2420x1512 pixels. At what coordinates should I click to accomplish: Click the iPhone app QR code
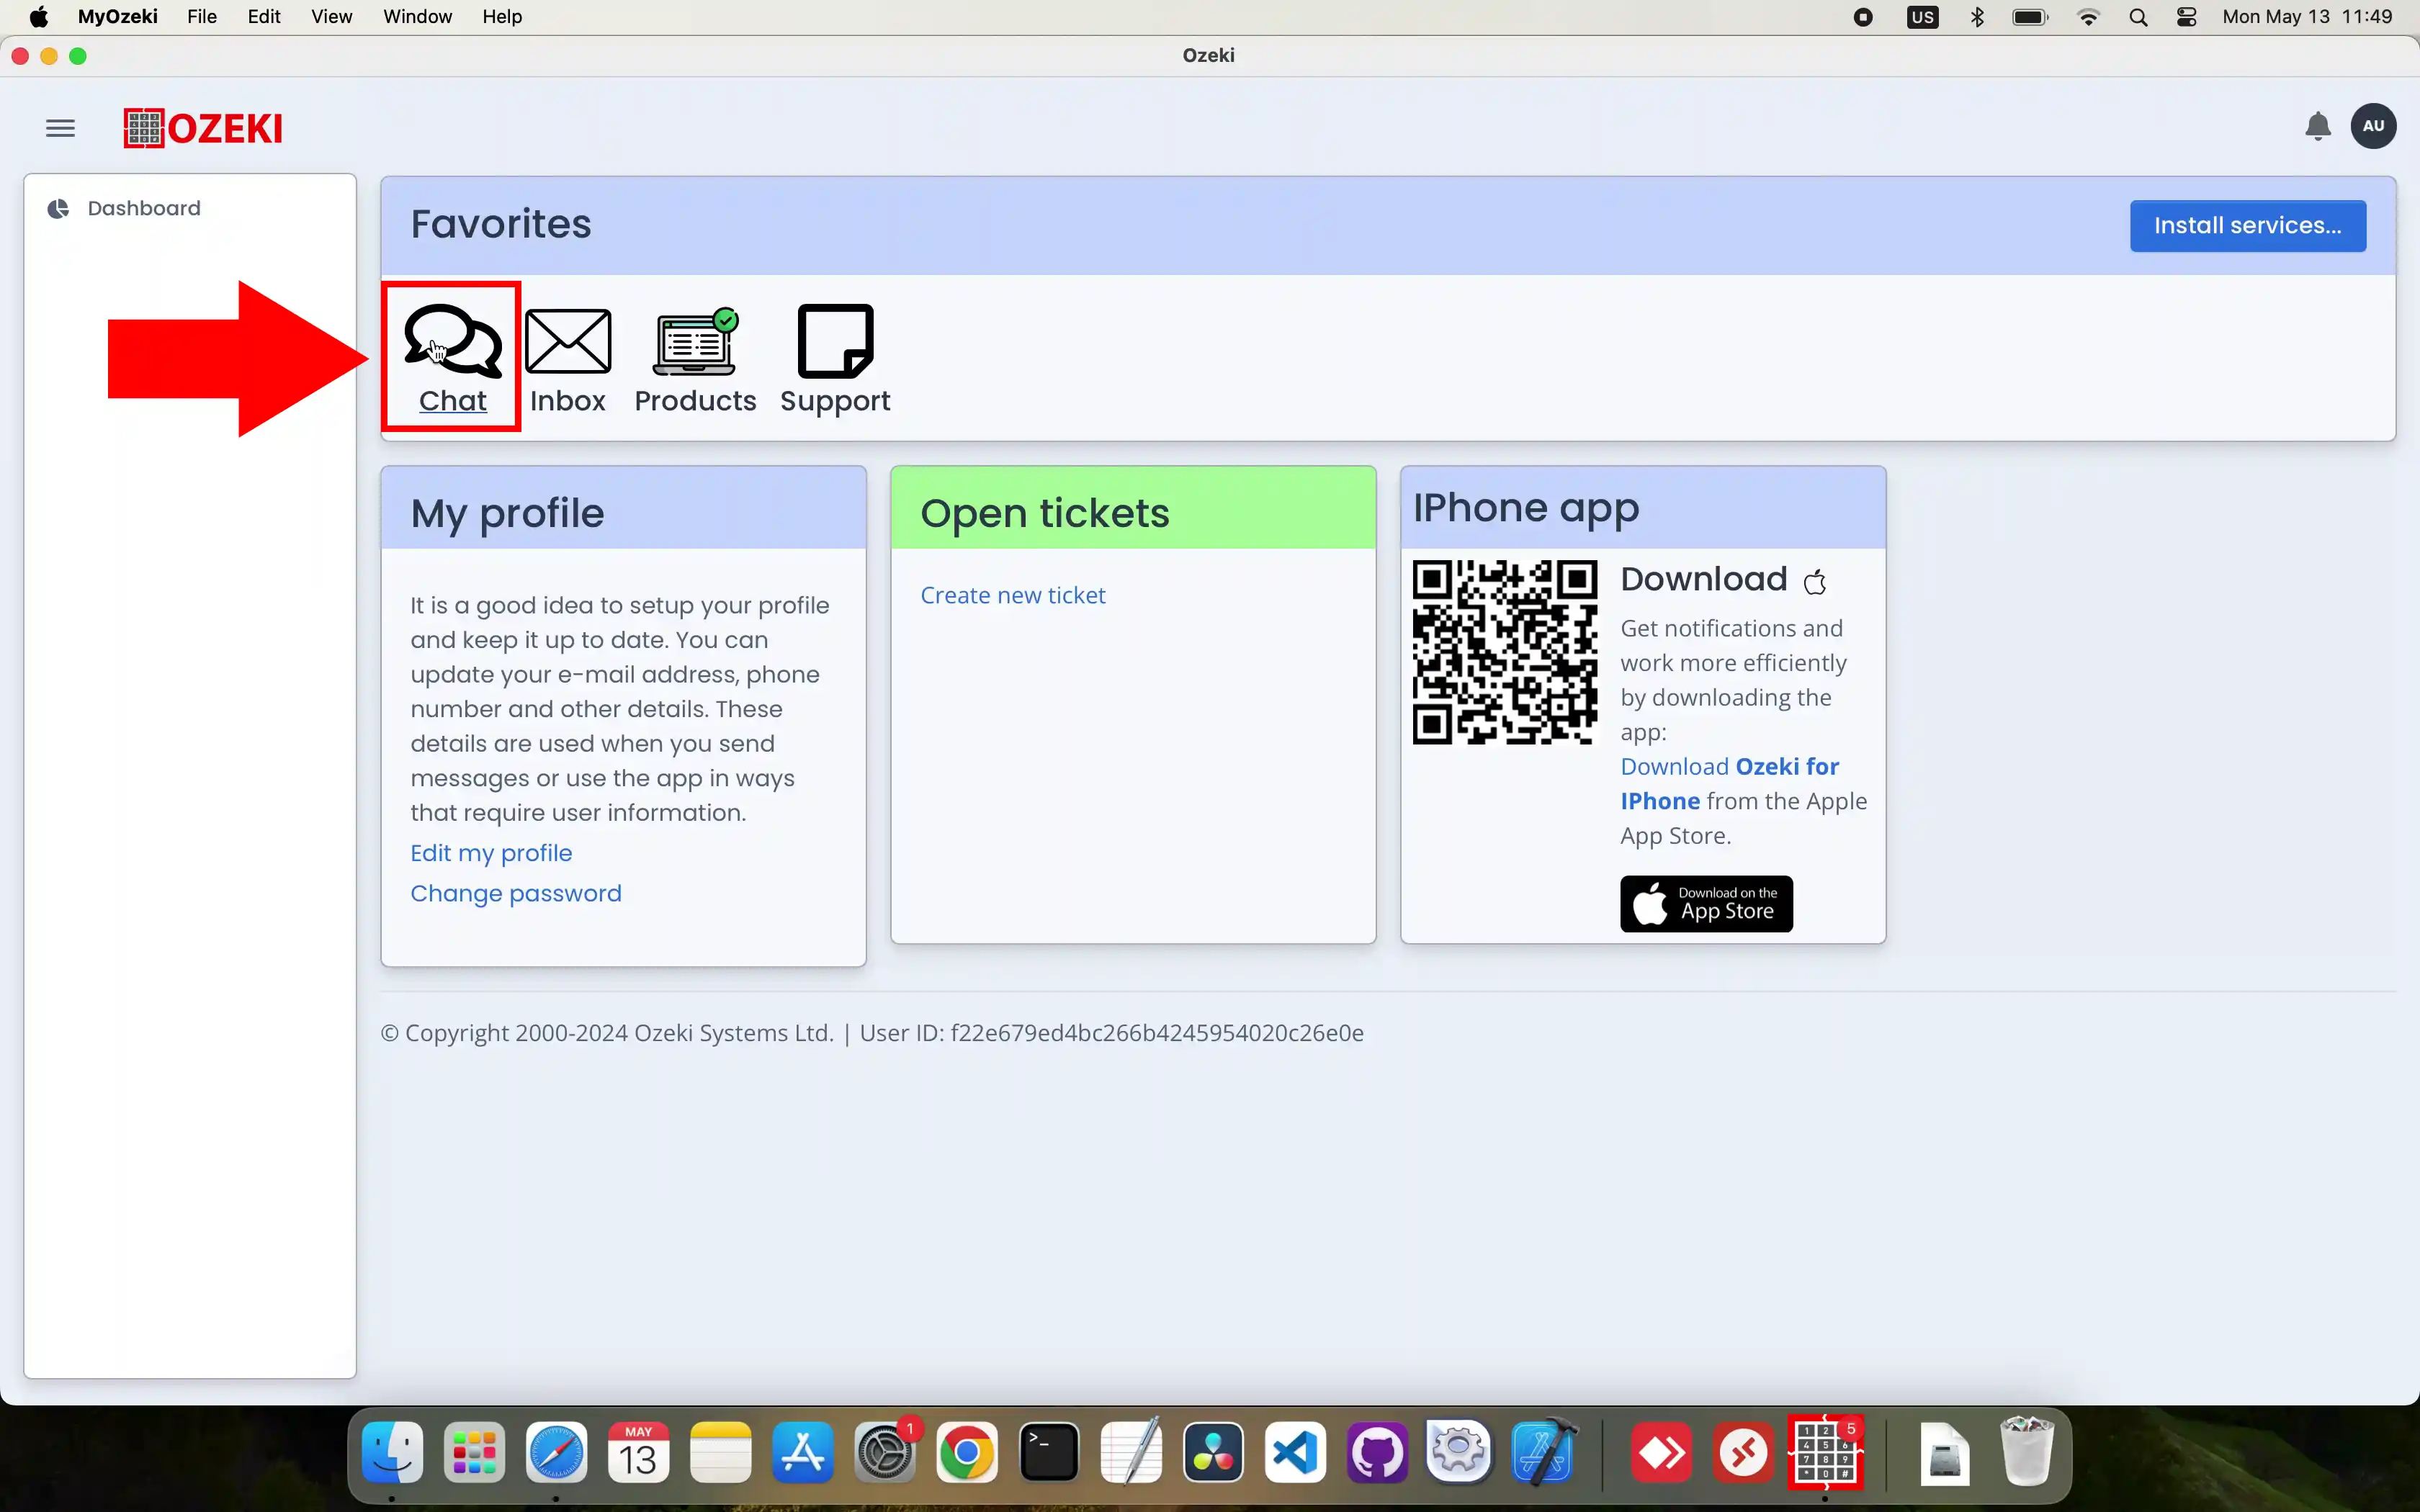point(1505,652)
